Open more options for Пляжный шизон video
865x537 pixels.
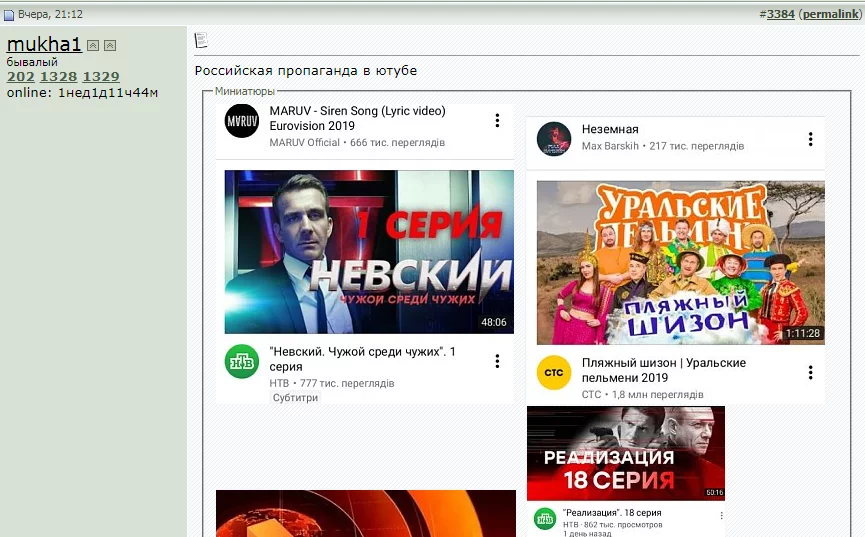(810, 373)
